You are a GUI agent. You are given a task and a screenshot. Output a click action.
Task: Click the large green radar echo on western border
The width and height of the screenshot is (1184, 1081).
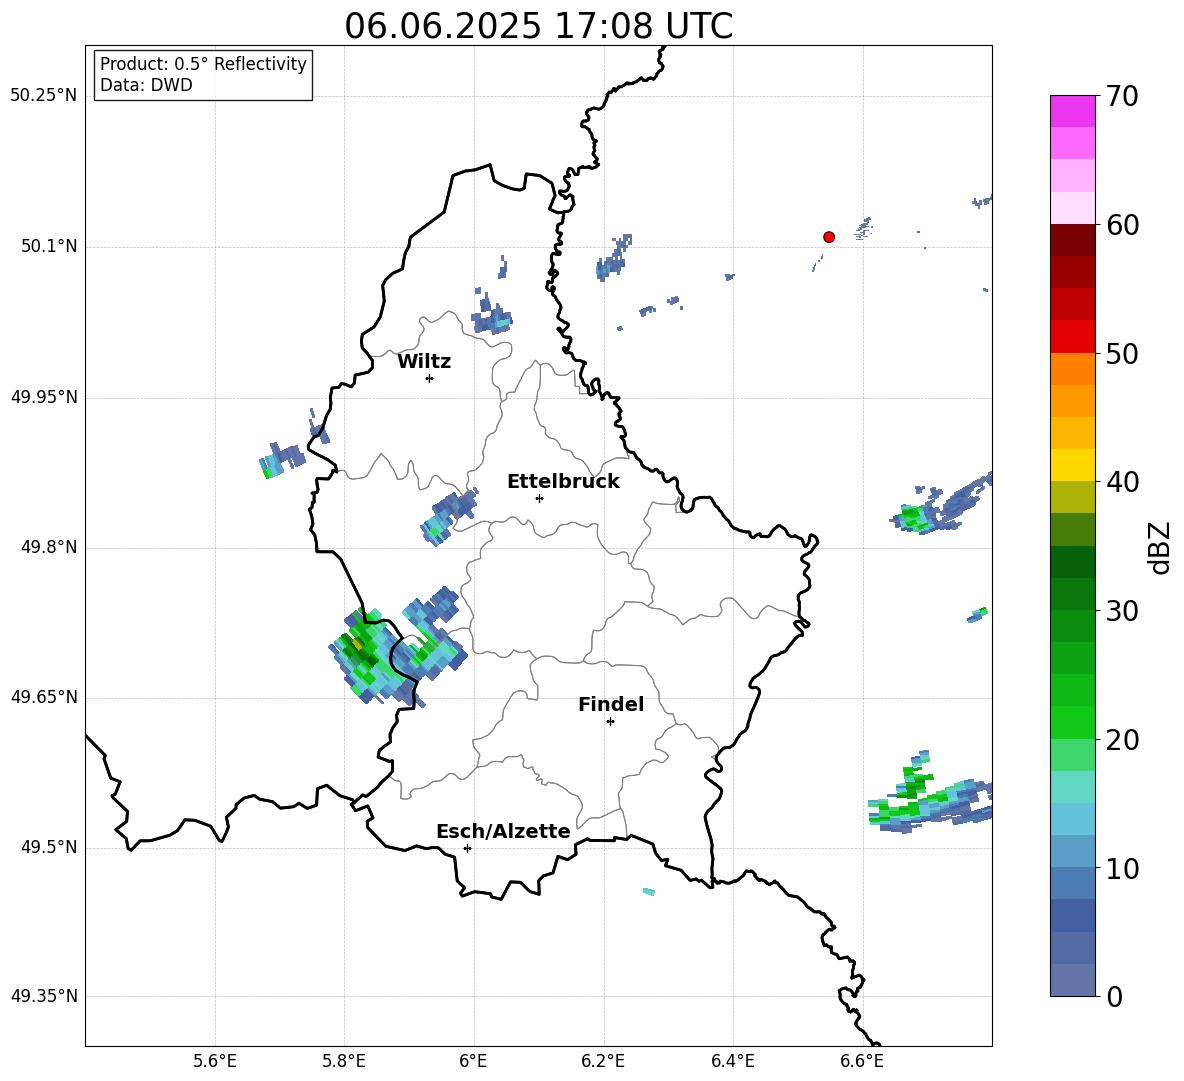374,655
